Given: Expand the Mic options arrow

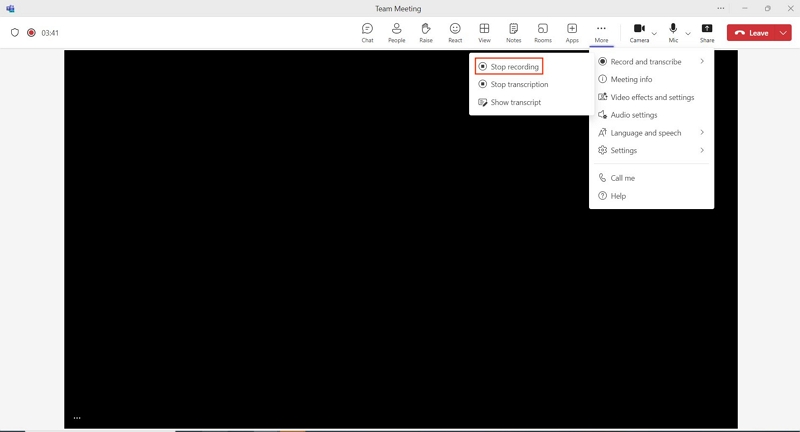Looking at the screenshot, I should click(x=688, y=34).
